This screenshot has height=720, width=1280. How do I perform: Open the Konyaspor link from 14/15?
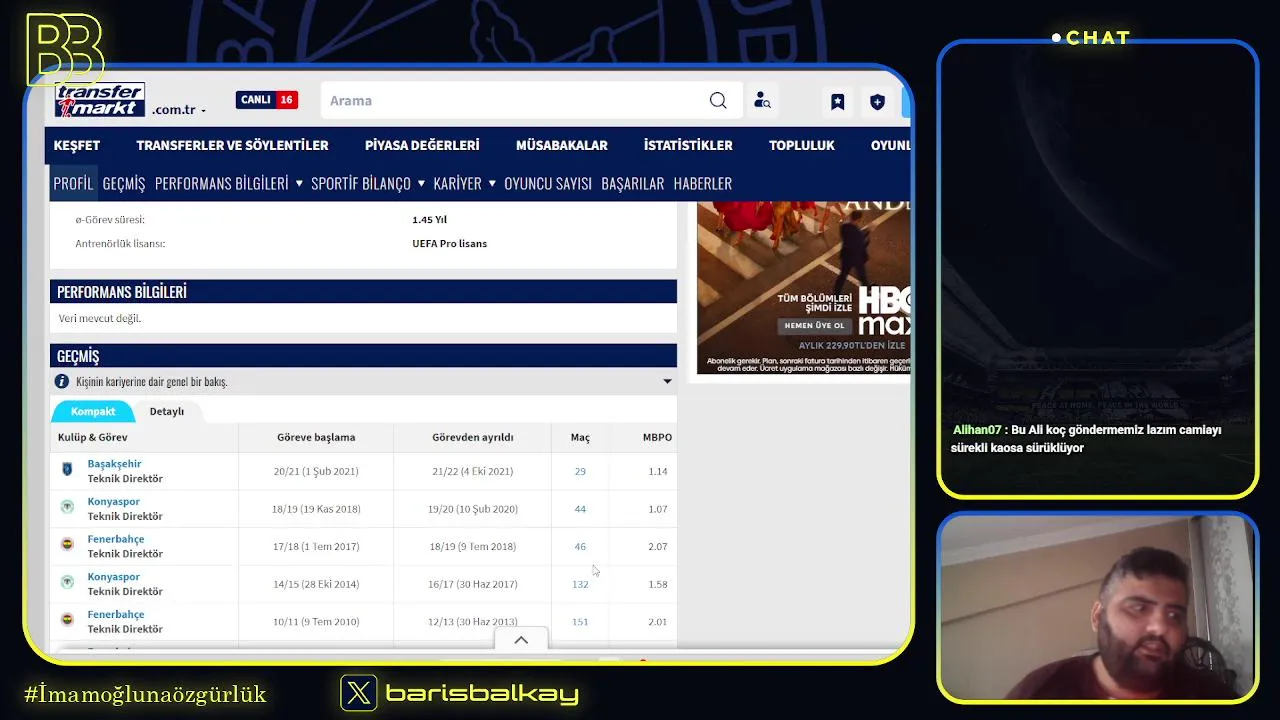114,577
